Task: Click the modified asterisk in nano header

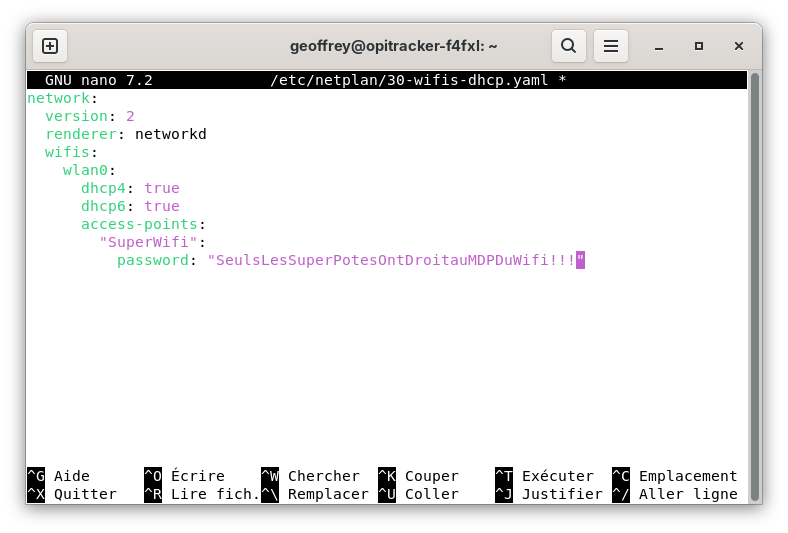Action: 562,79
